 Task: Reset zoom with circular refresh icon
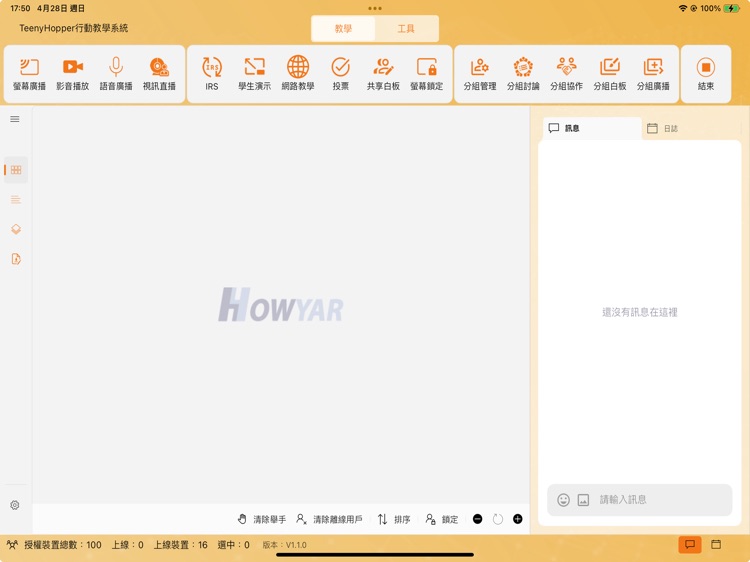click(497, 519)
